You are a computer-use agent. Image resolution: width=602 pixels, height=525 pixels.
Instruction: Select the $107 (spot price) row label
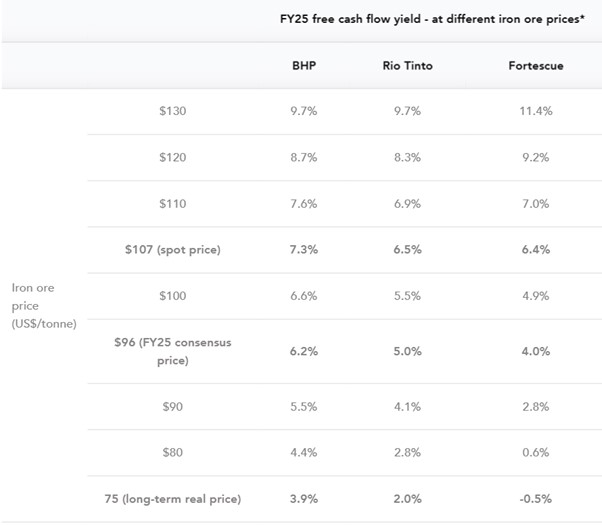point(173,250)
